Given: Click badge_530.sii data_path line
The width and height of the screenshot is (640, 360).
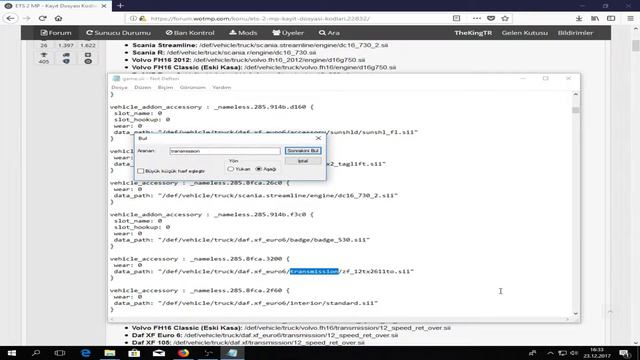Looking at the screenshot, I should (x=242, y=240).
